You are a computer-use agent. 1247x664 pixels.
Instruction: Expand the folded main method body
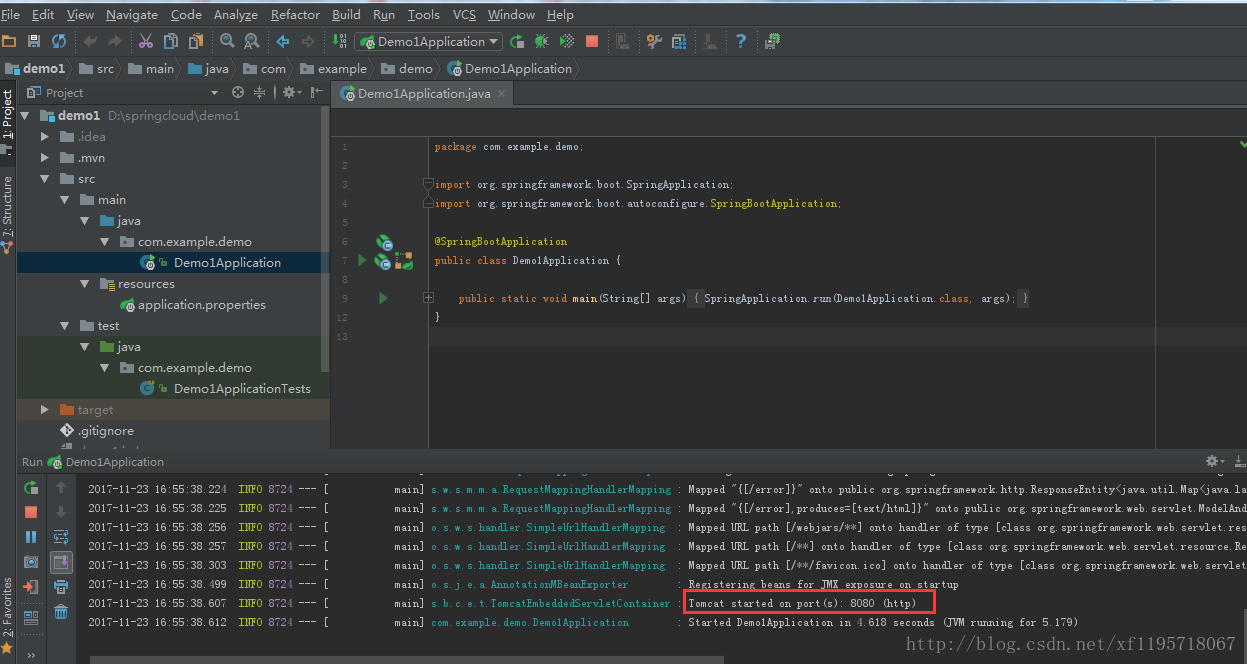click(428, 298)
